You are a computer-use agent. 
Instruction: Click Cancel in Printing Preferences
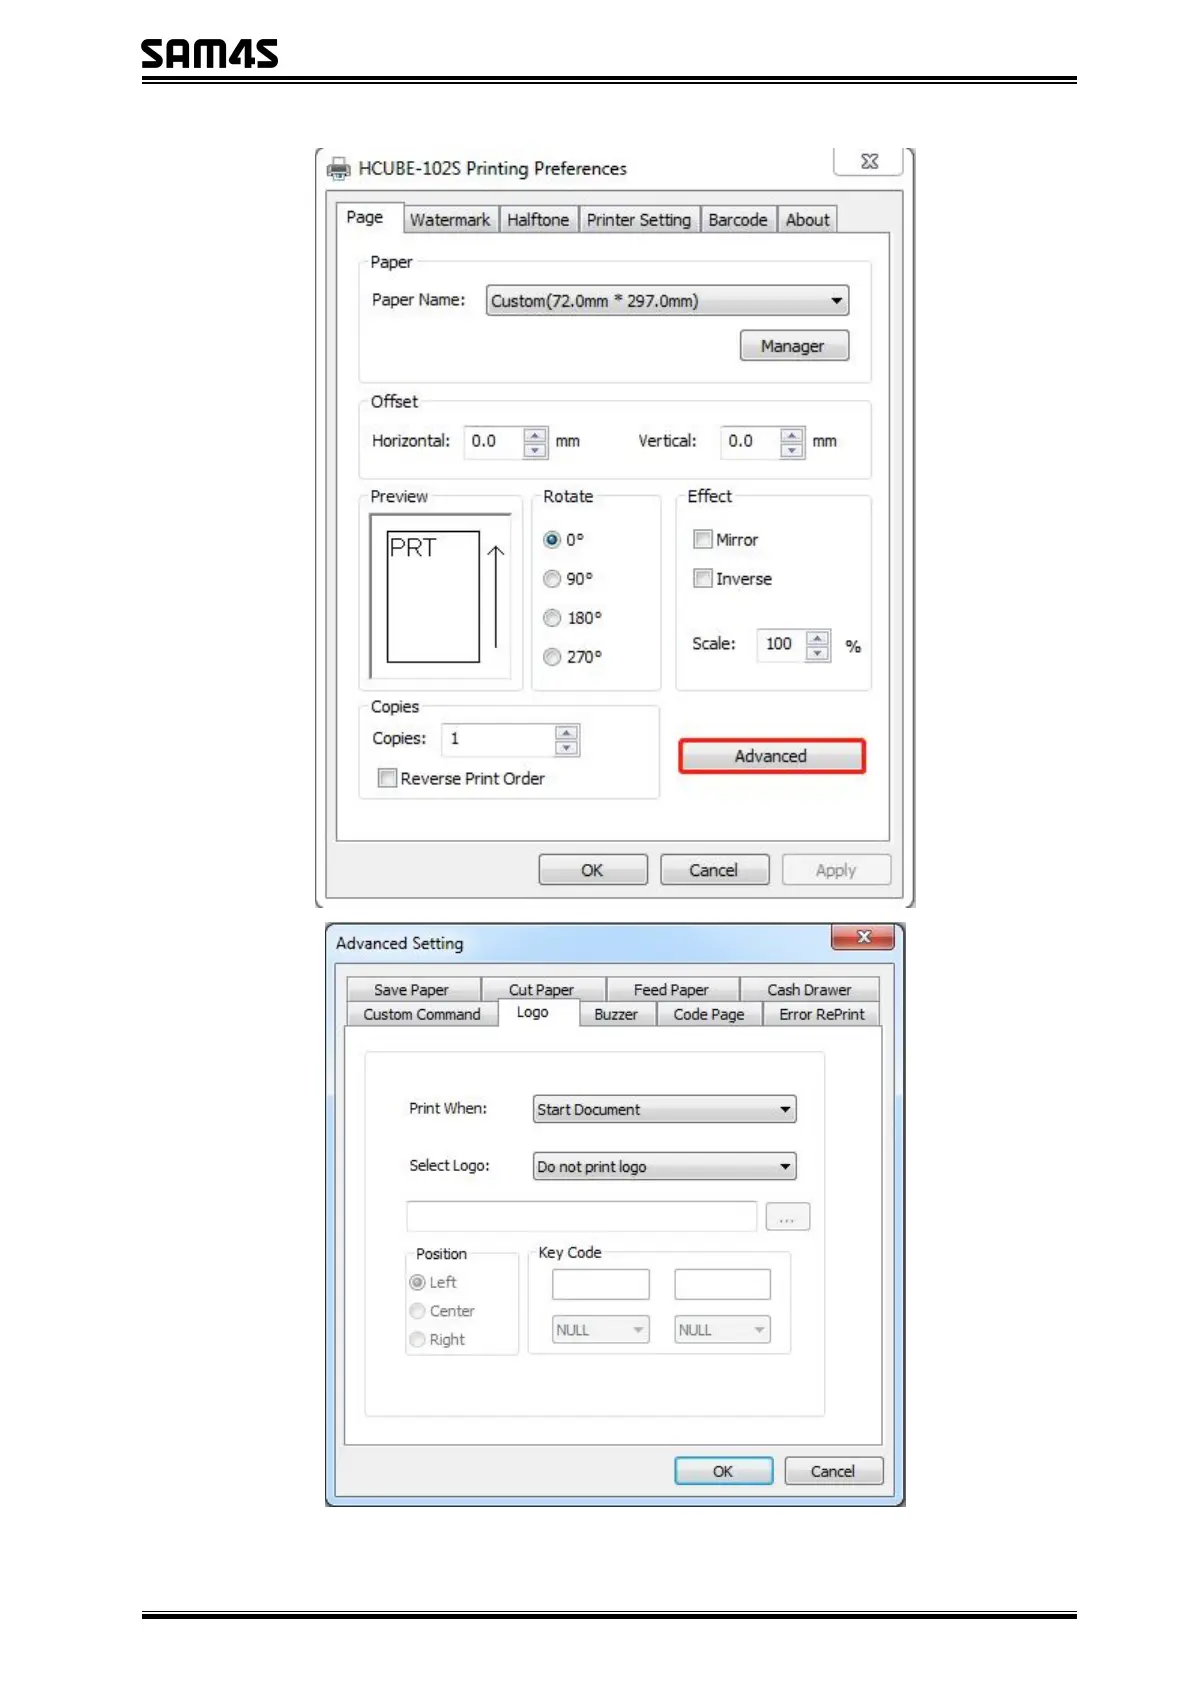(714, 870)
